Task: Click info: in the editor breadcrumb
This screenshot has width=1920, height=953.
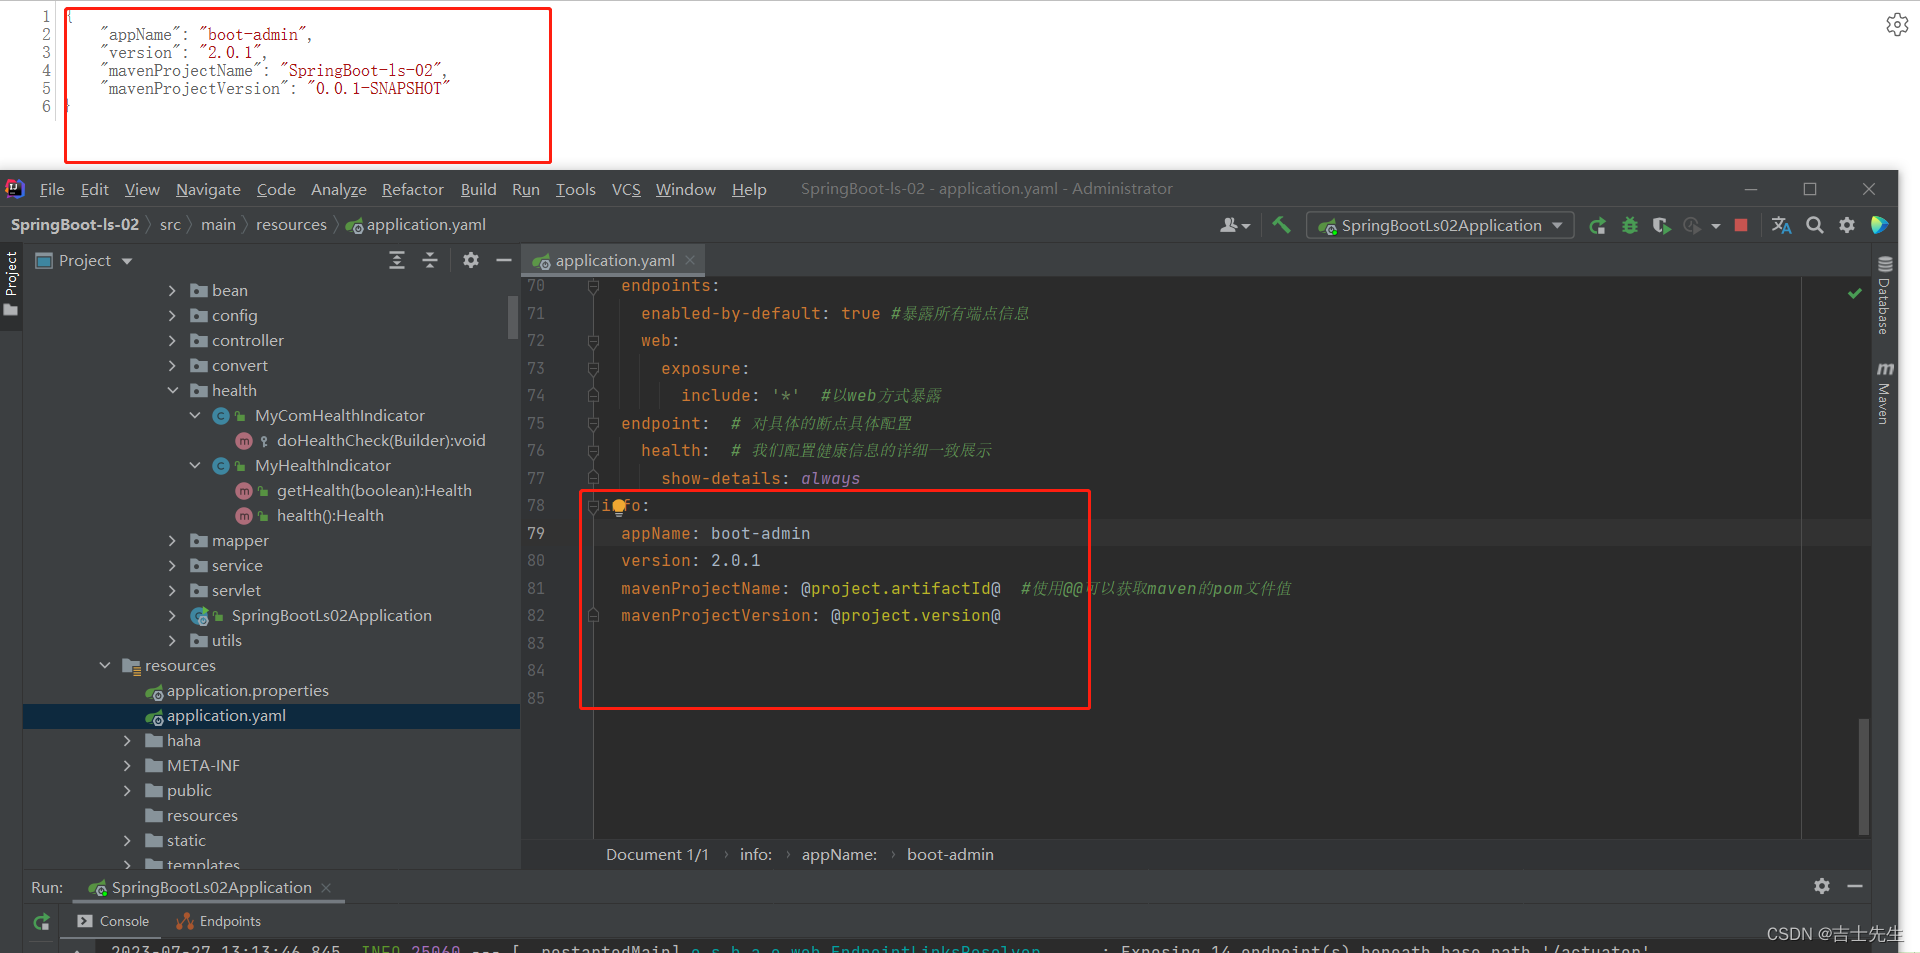Action: pyautogui.click(x=756, y=855)
